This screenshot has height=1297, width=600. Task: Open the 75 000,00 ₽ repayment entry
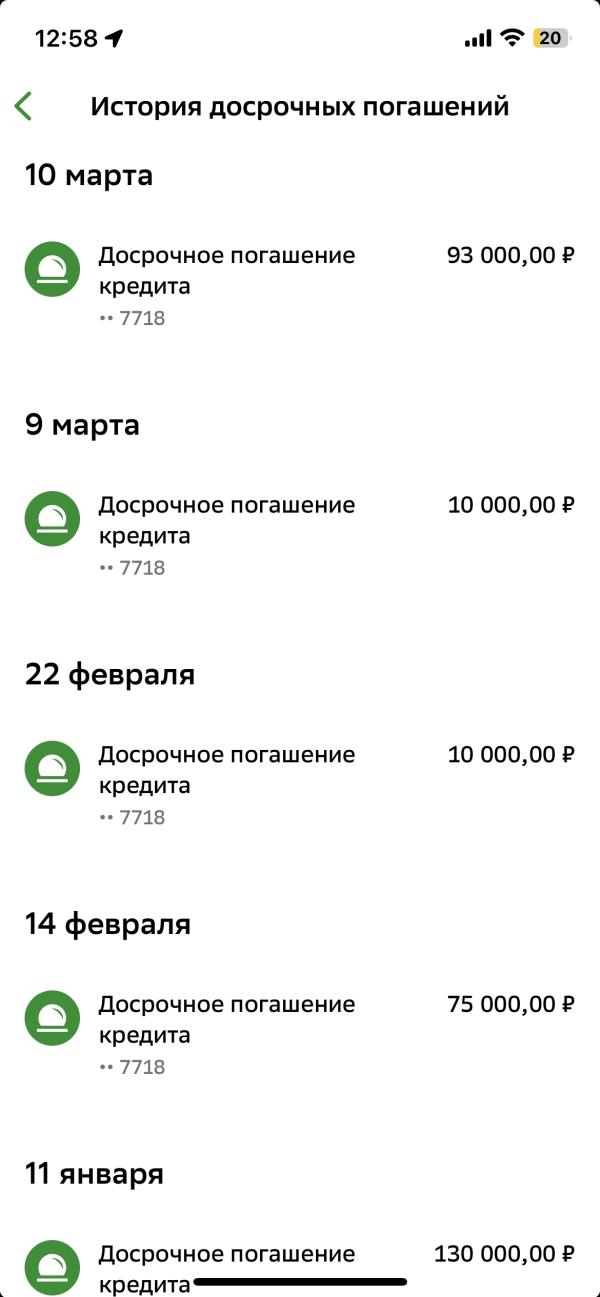pos(300,1034)
